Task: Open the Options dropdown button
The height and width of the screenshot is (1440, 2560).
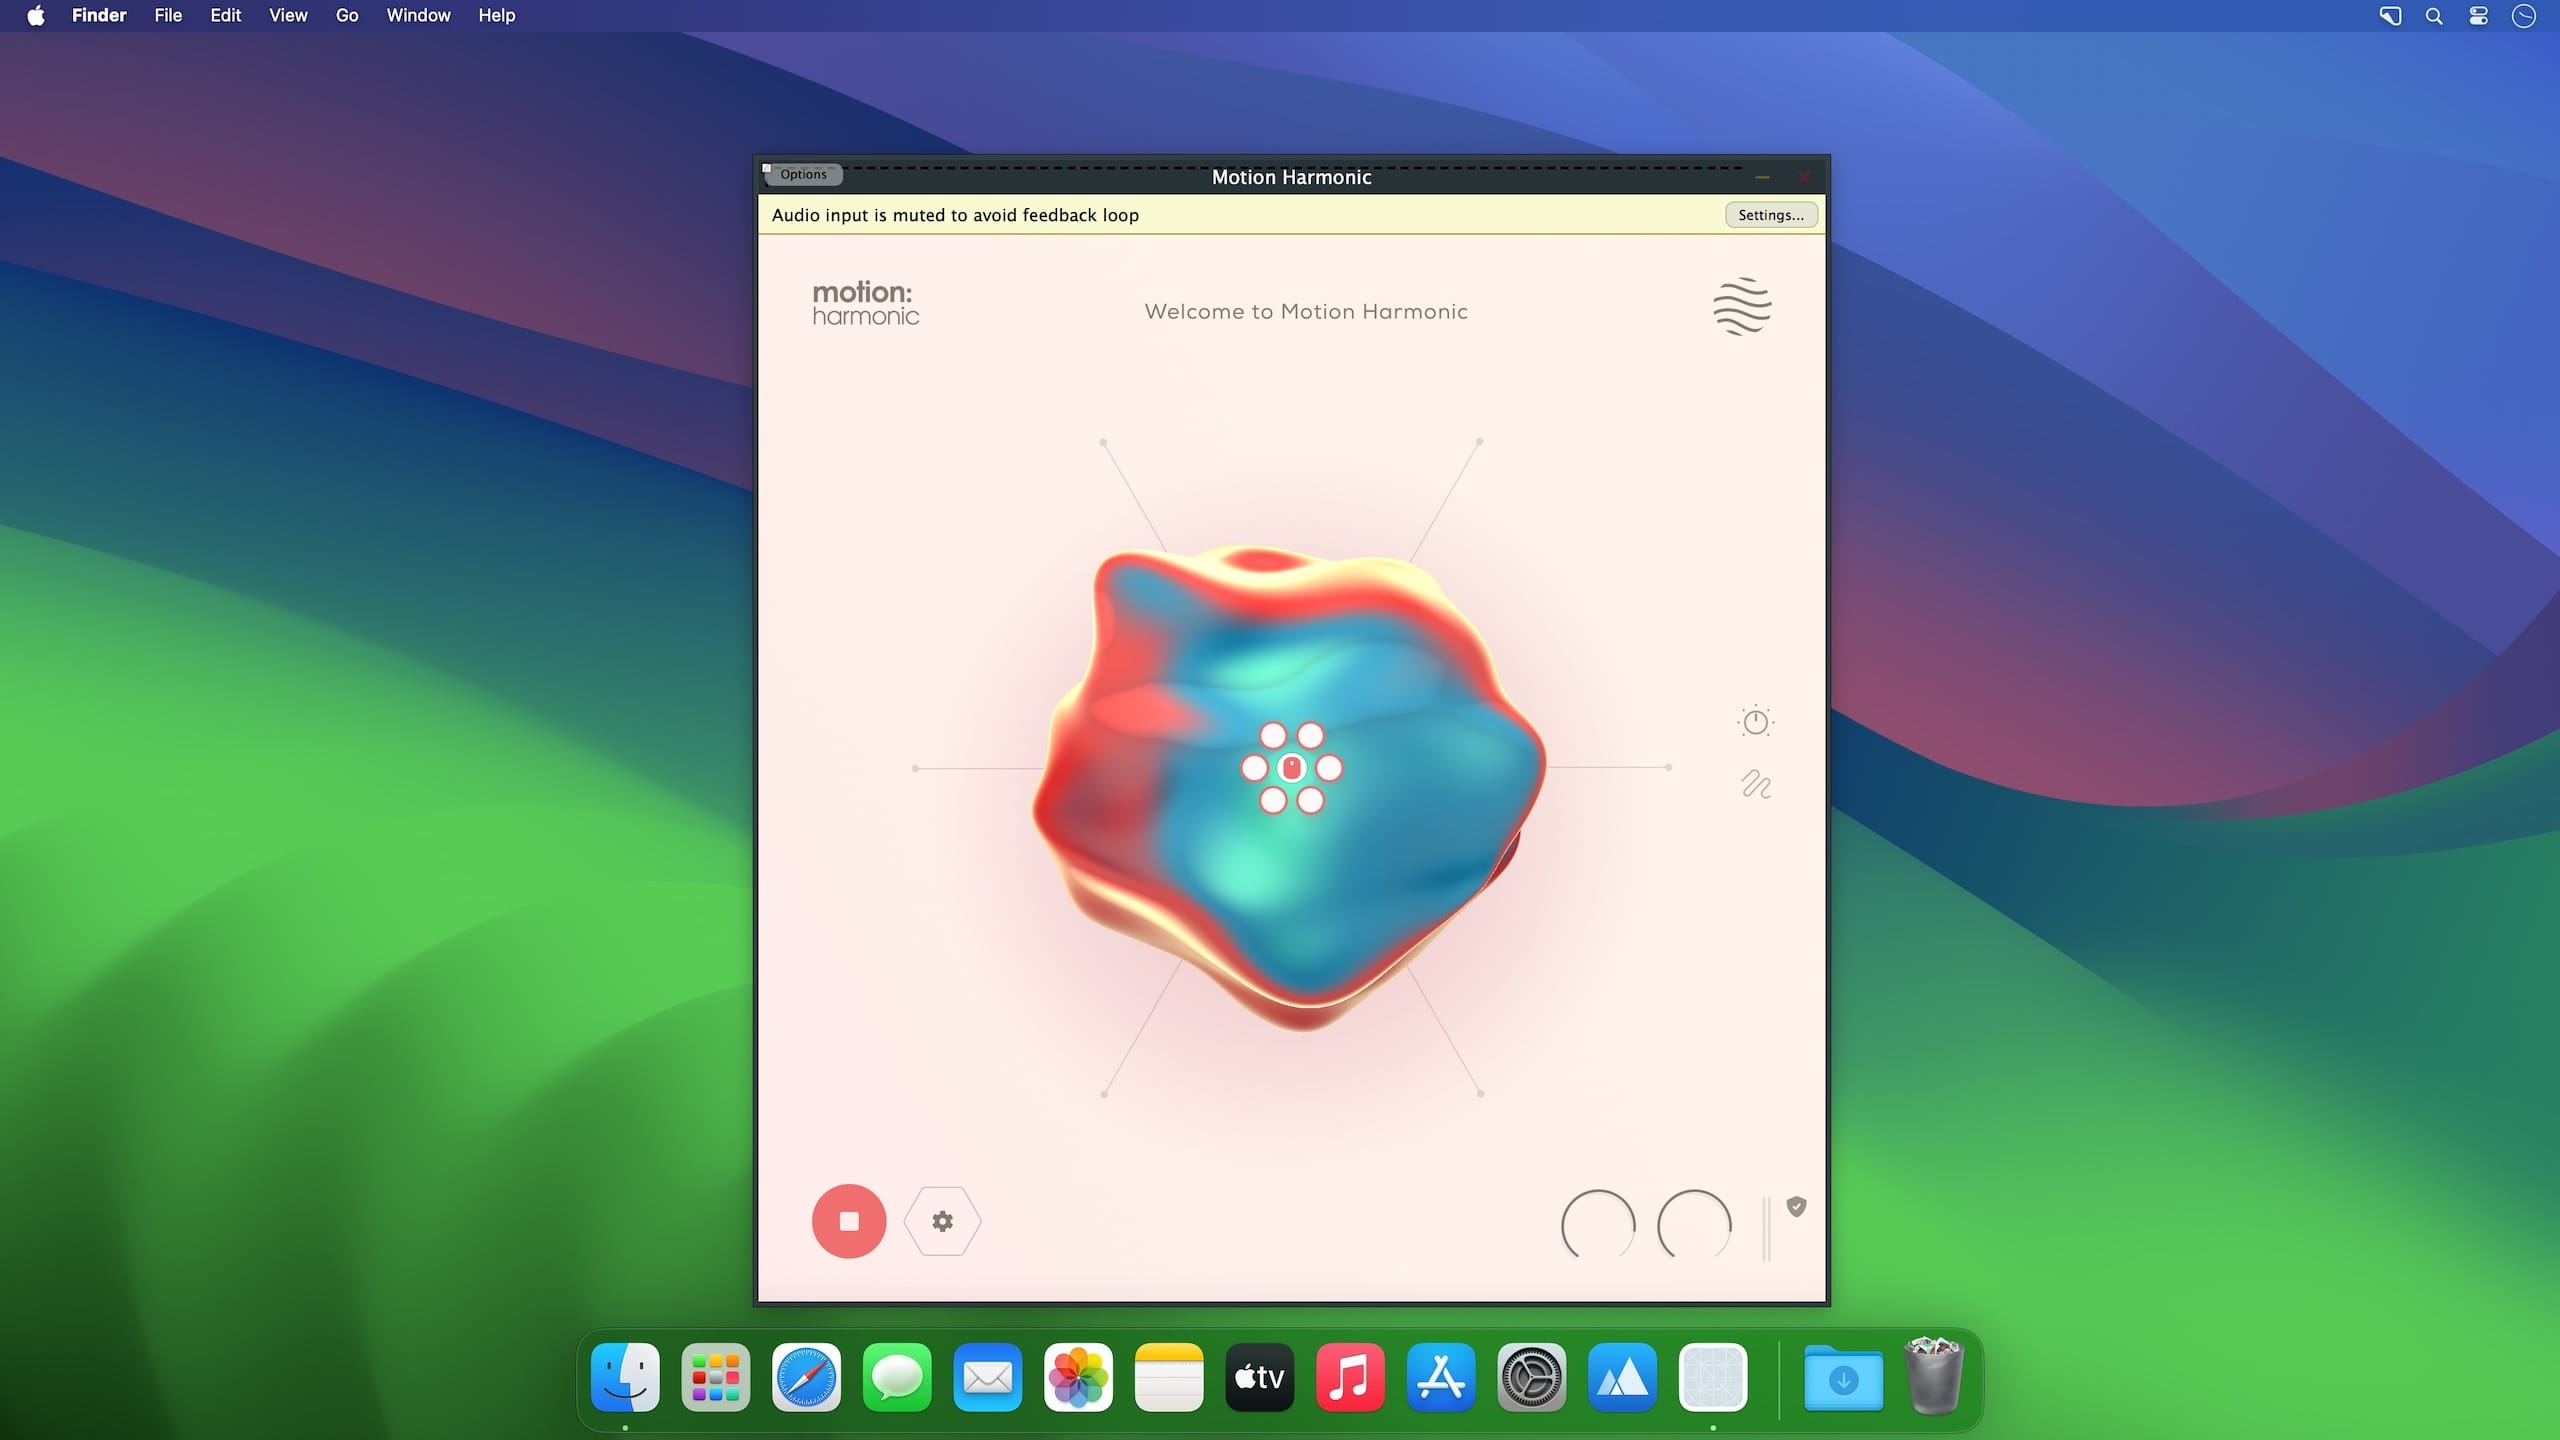Action: [803, 174]
